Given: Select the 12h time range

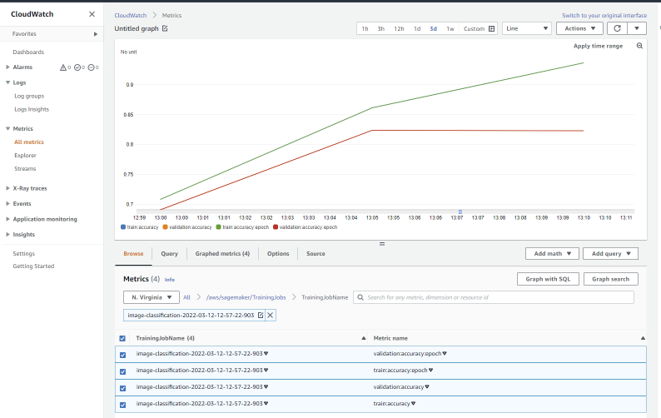Looking at the screenshot, I should (x=399, y=29).
